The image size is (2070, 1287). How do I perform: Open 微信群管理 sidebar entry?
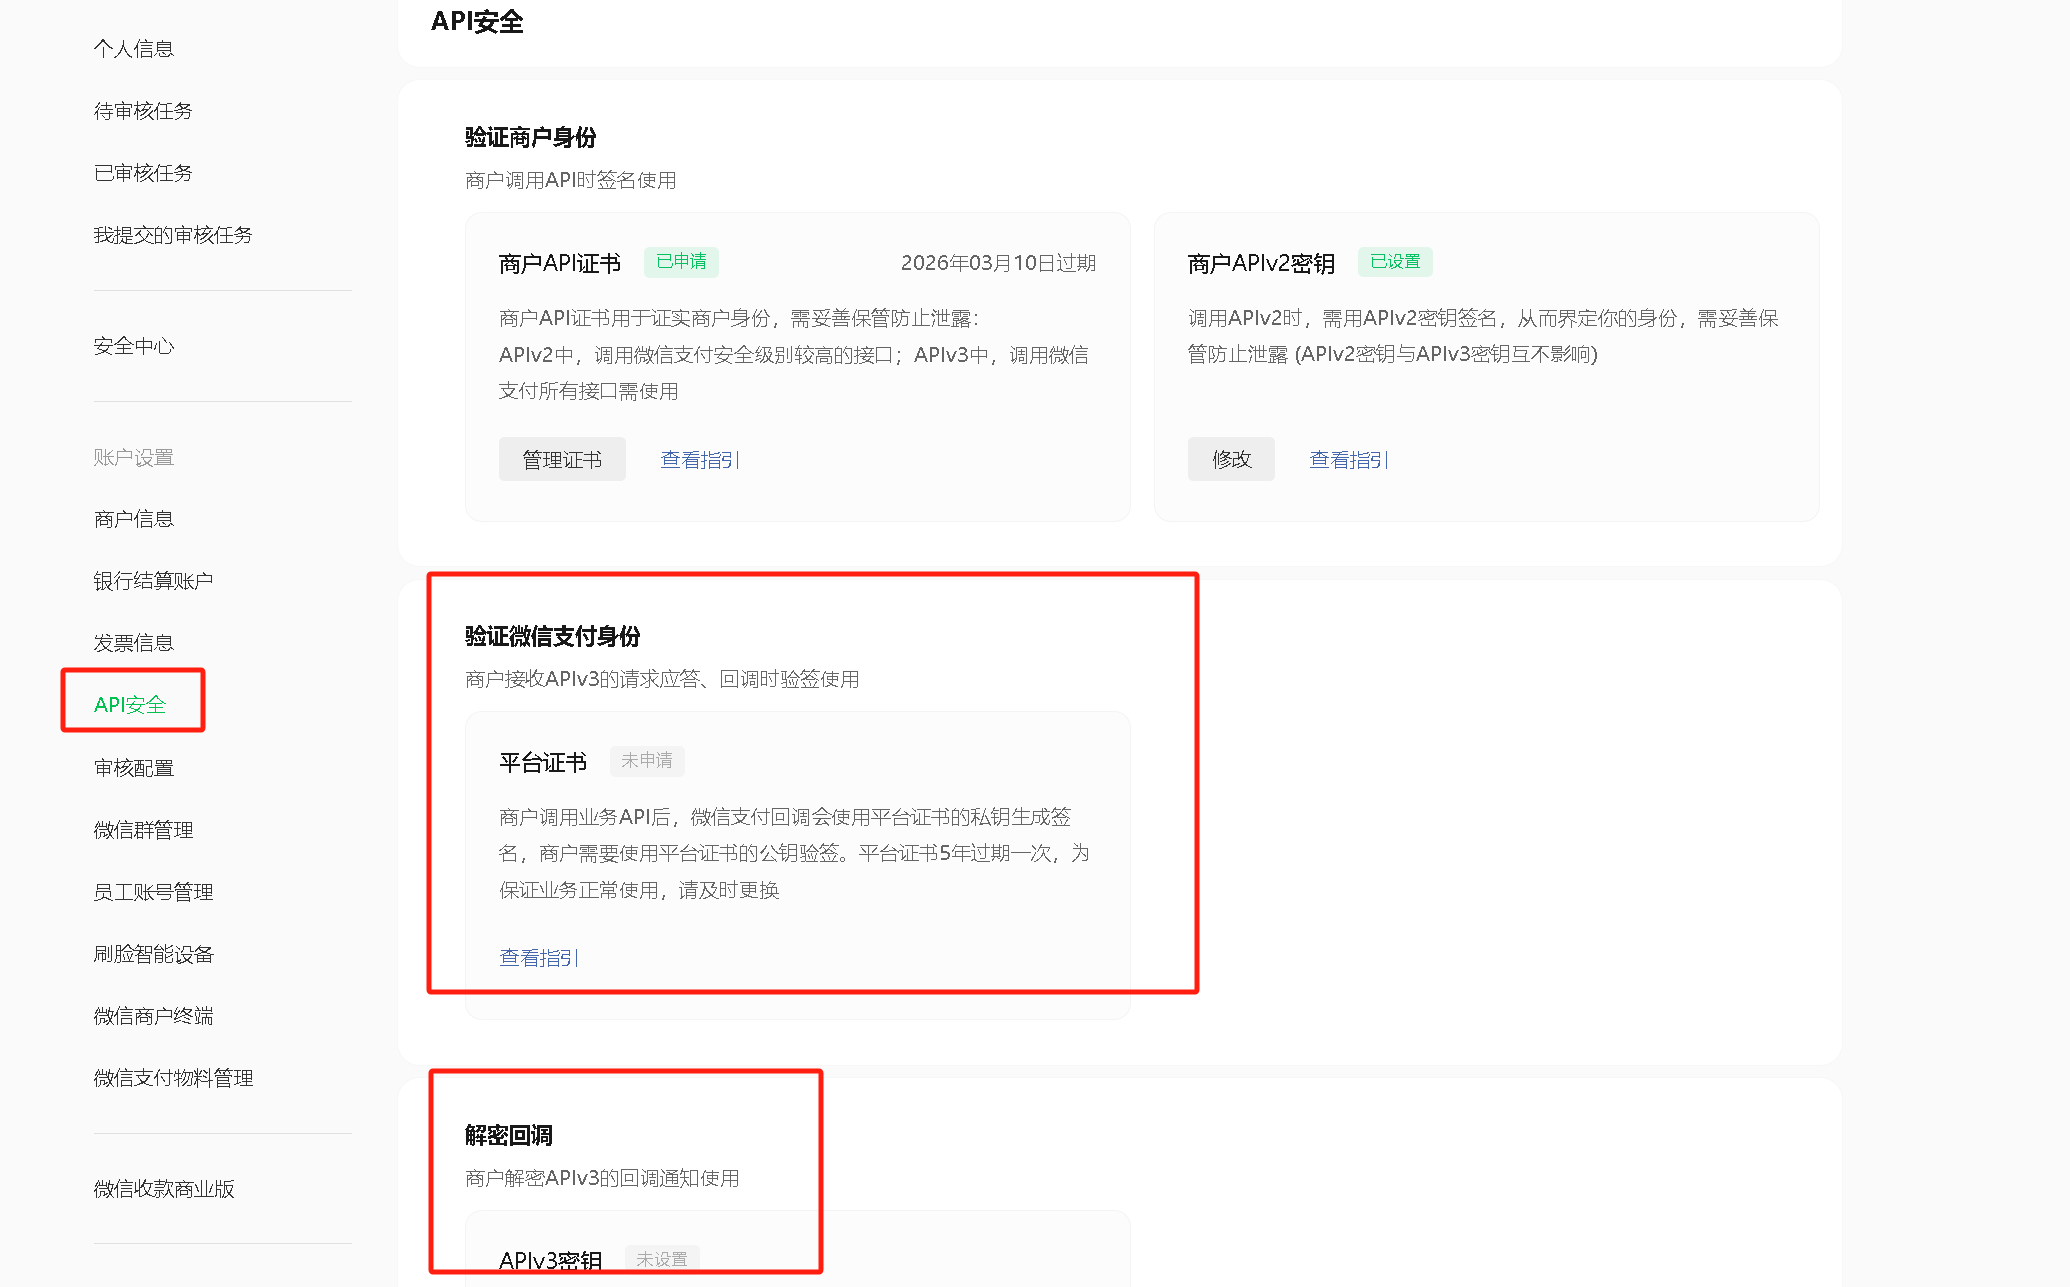143,829
